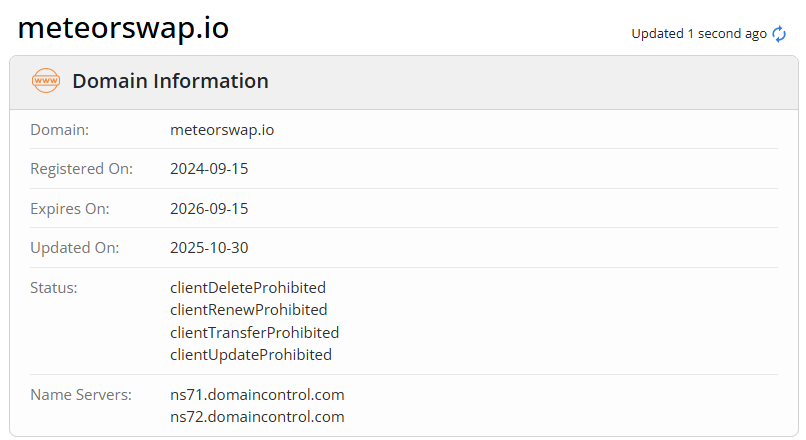Click the 'Updated 1 second ago' text

698,34
